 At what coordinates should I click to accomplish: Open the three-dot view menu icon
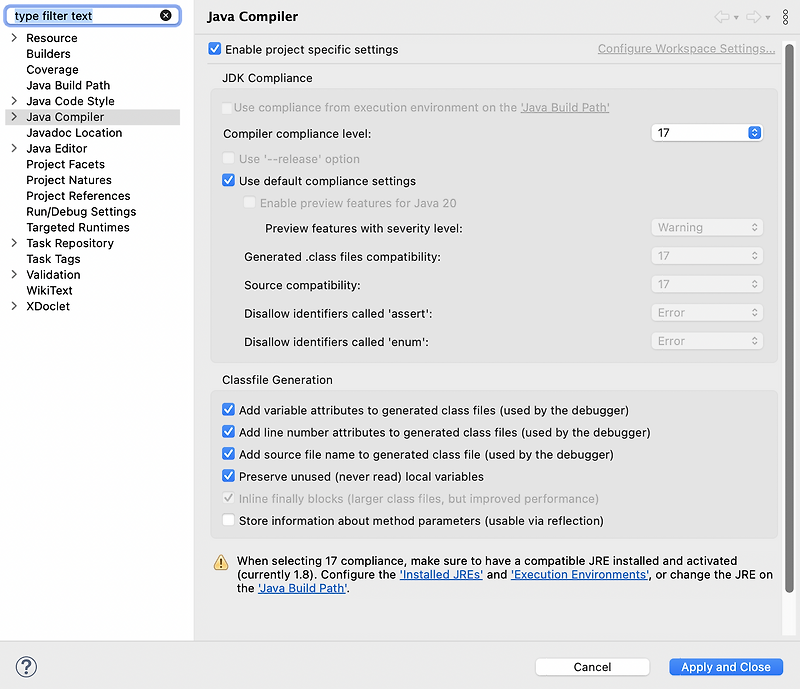[786, 17]
